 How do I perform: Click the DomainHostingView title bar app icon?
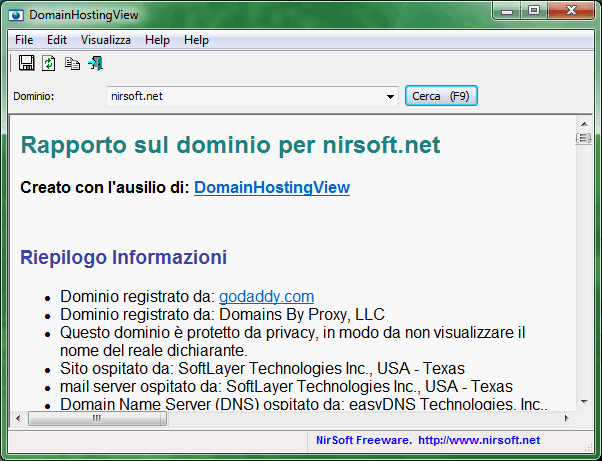click(x=17, y=15)
